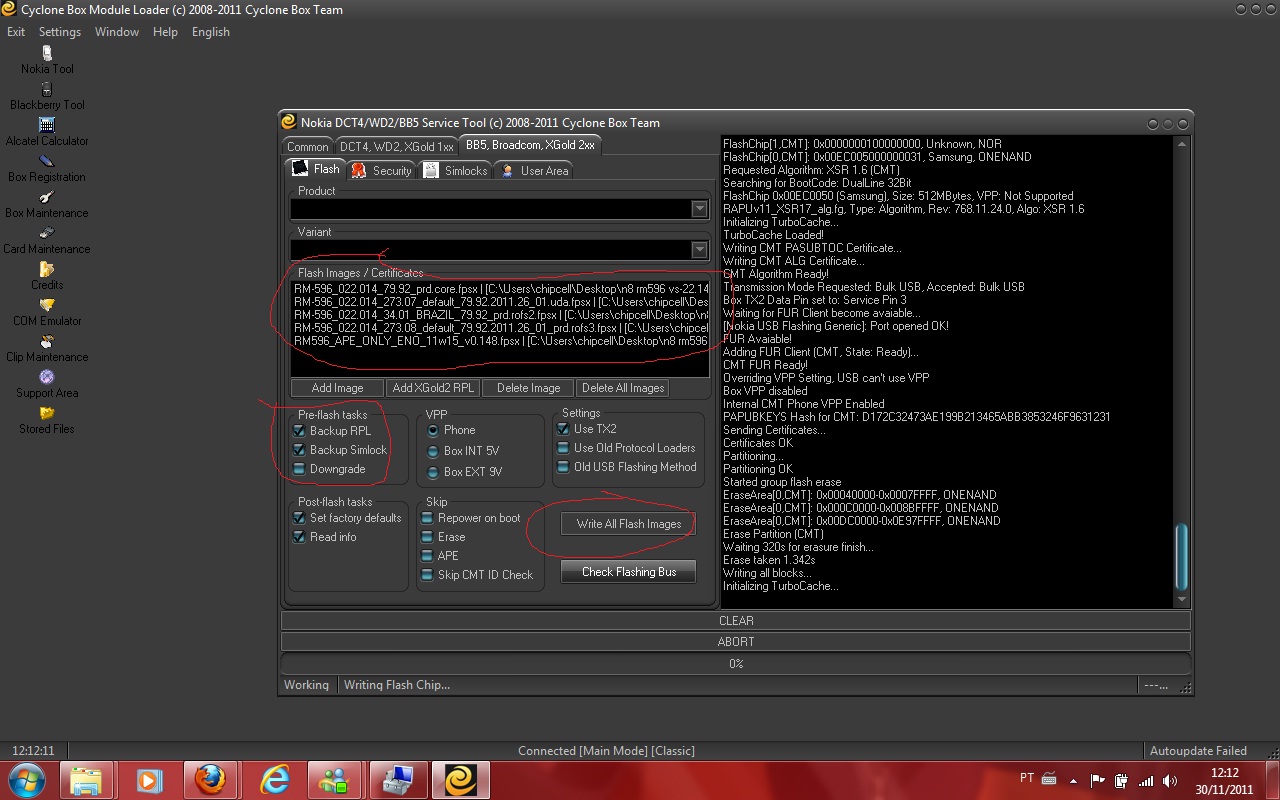Click the Security tab ribbon icon
The width and height of the screenshot is (1280, 800).
[x=359, y=170]
